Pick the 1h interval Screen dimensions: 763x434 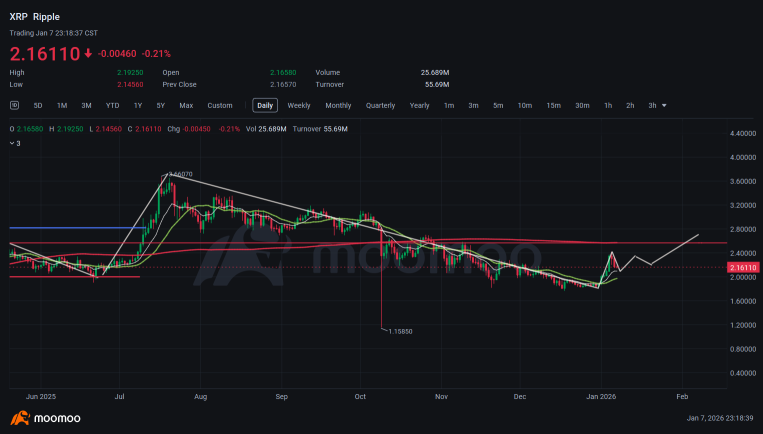click(608, 106)
